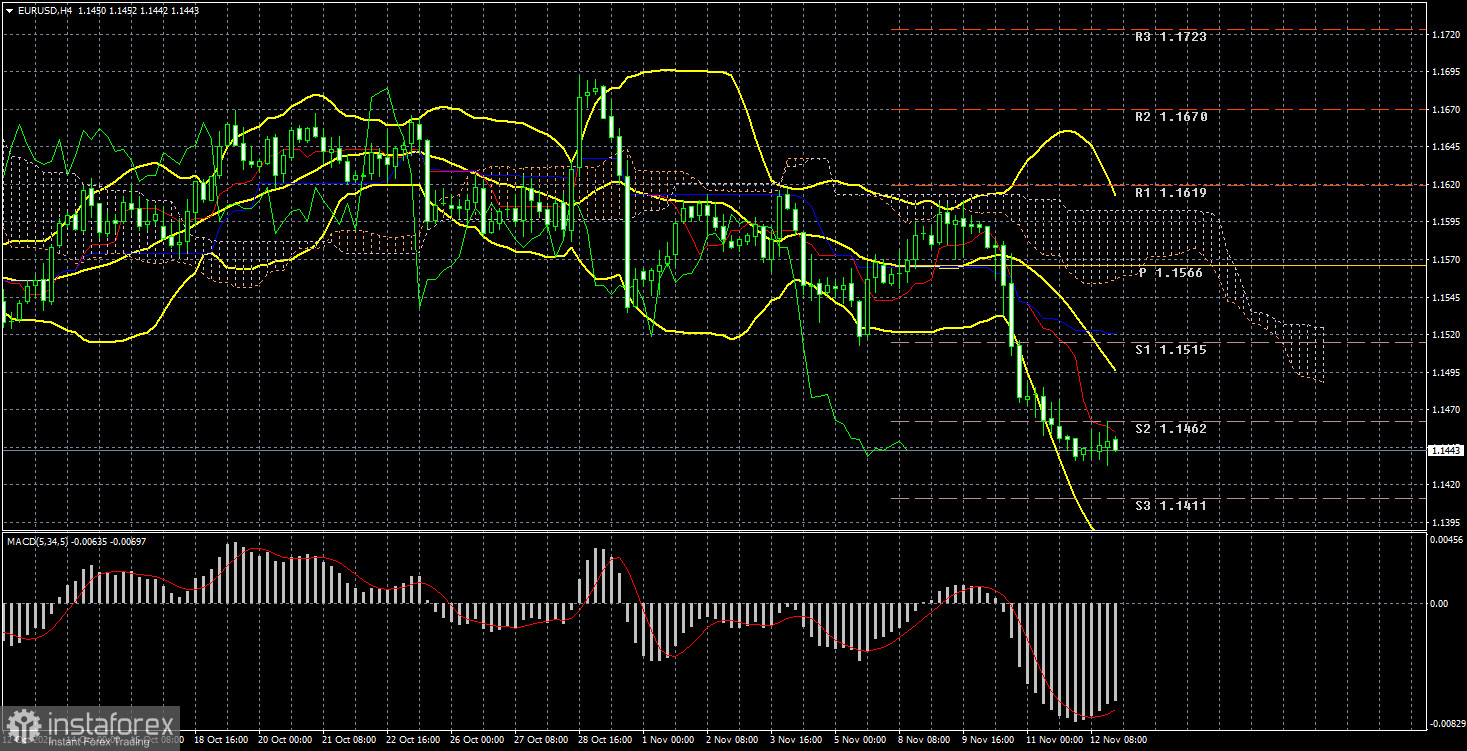Click the 0.00456 MACD scale value
This screenshot has height=751, width=1467.
point(1448,540)
